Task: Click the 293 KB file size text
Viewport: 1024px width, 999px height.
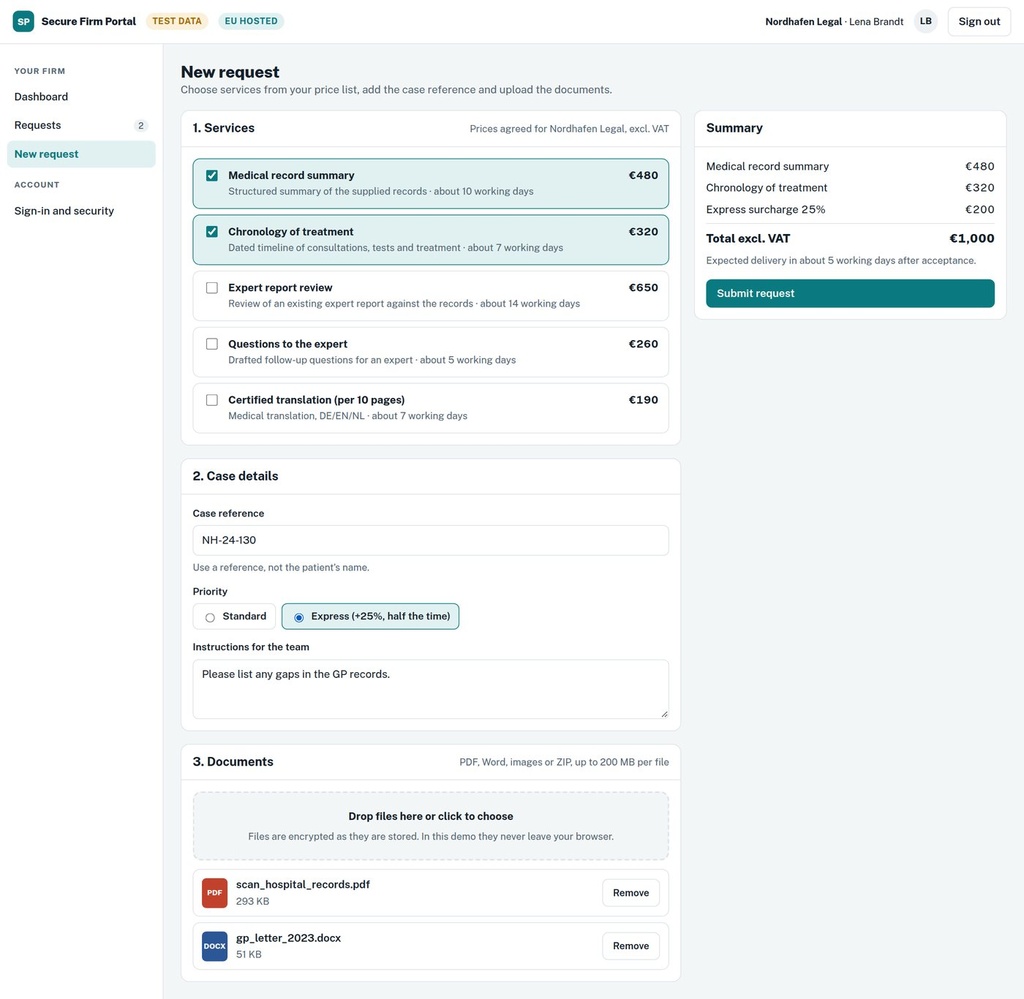Action: (252, 901)
